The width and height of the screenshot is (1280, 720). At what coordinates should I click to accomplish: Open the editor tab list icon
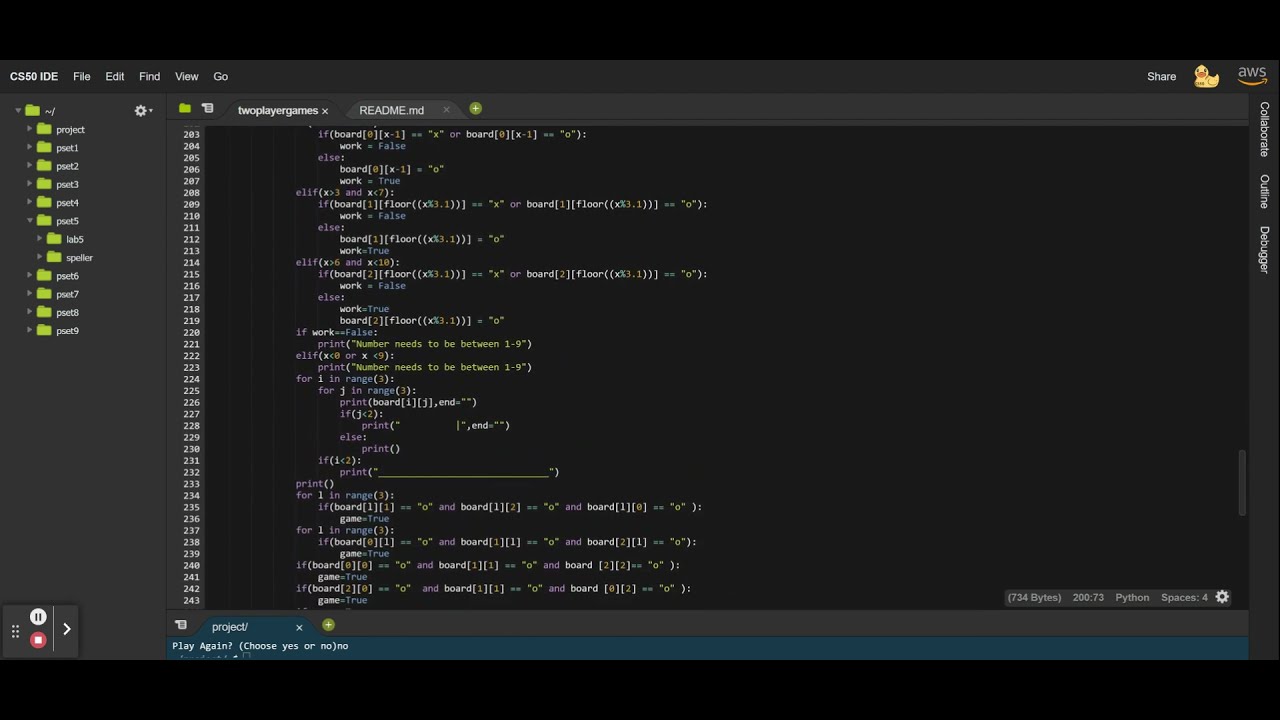[x=207, y=108]
